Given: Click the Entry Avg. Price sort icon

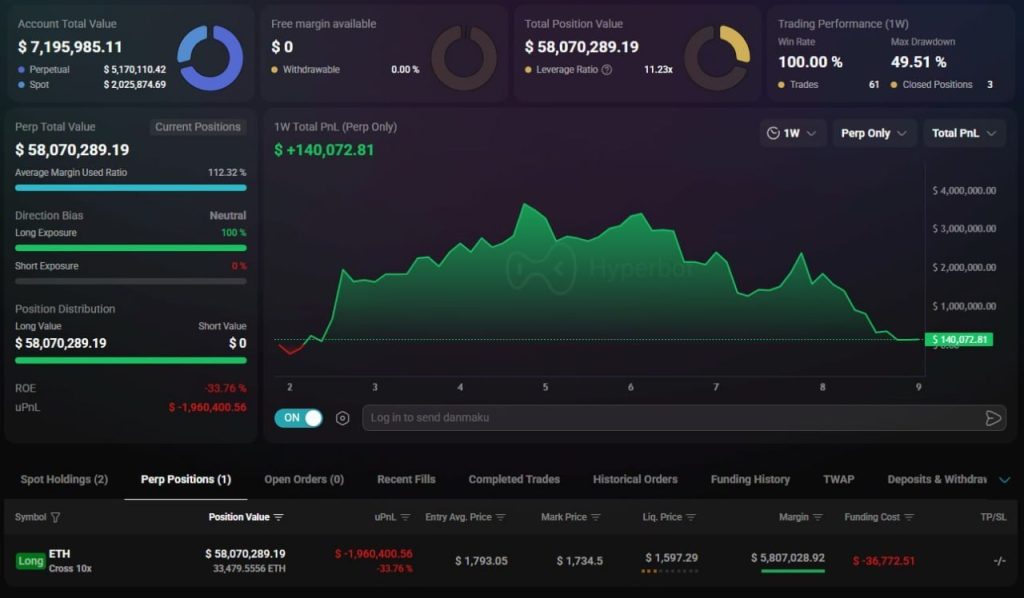Looking at the screenshot, I should coord(501,517).
